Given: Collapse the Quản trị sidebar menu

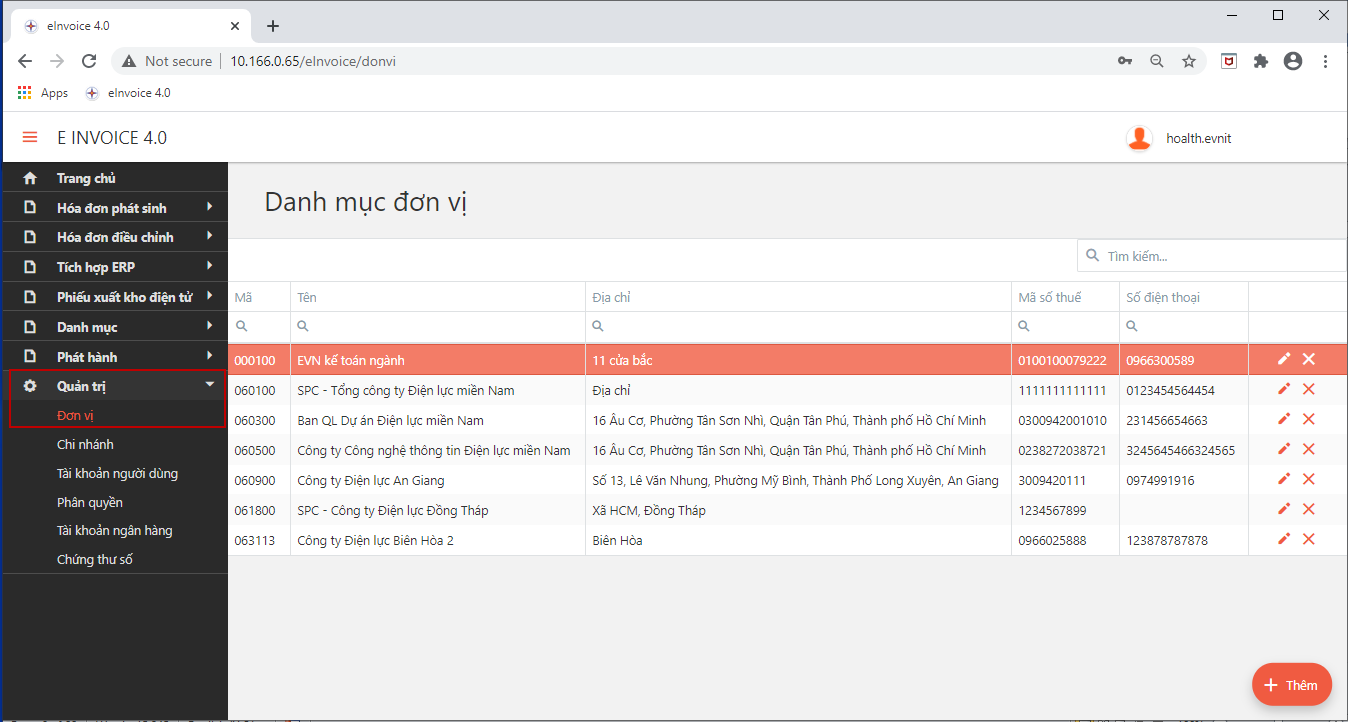Looking at the screenshot, I should tap(116, 386).
